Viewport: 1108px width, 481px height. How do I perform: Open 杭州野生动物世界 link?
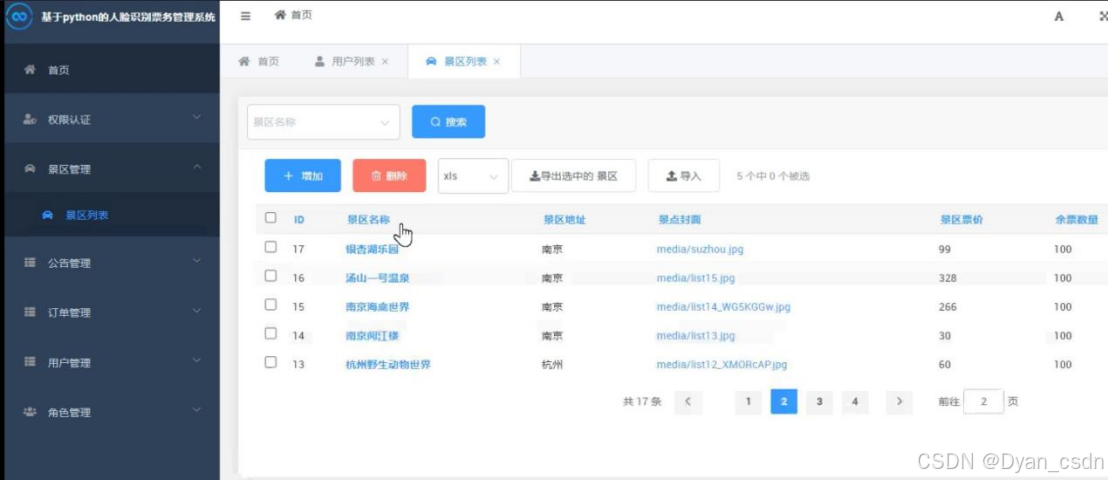(388, 364)
